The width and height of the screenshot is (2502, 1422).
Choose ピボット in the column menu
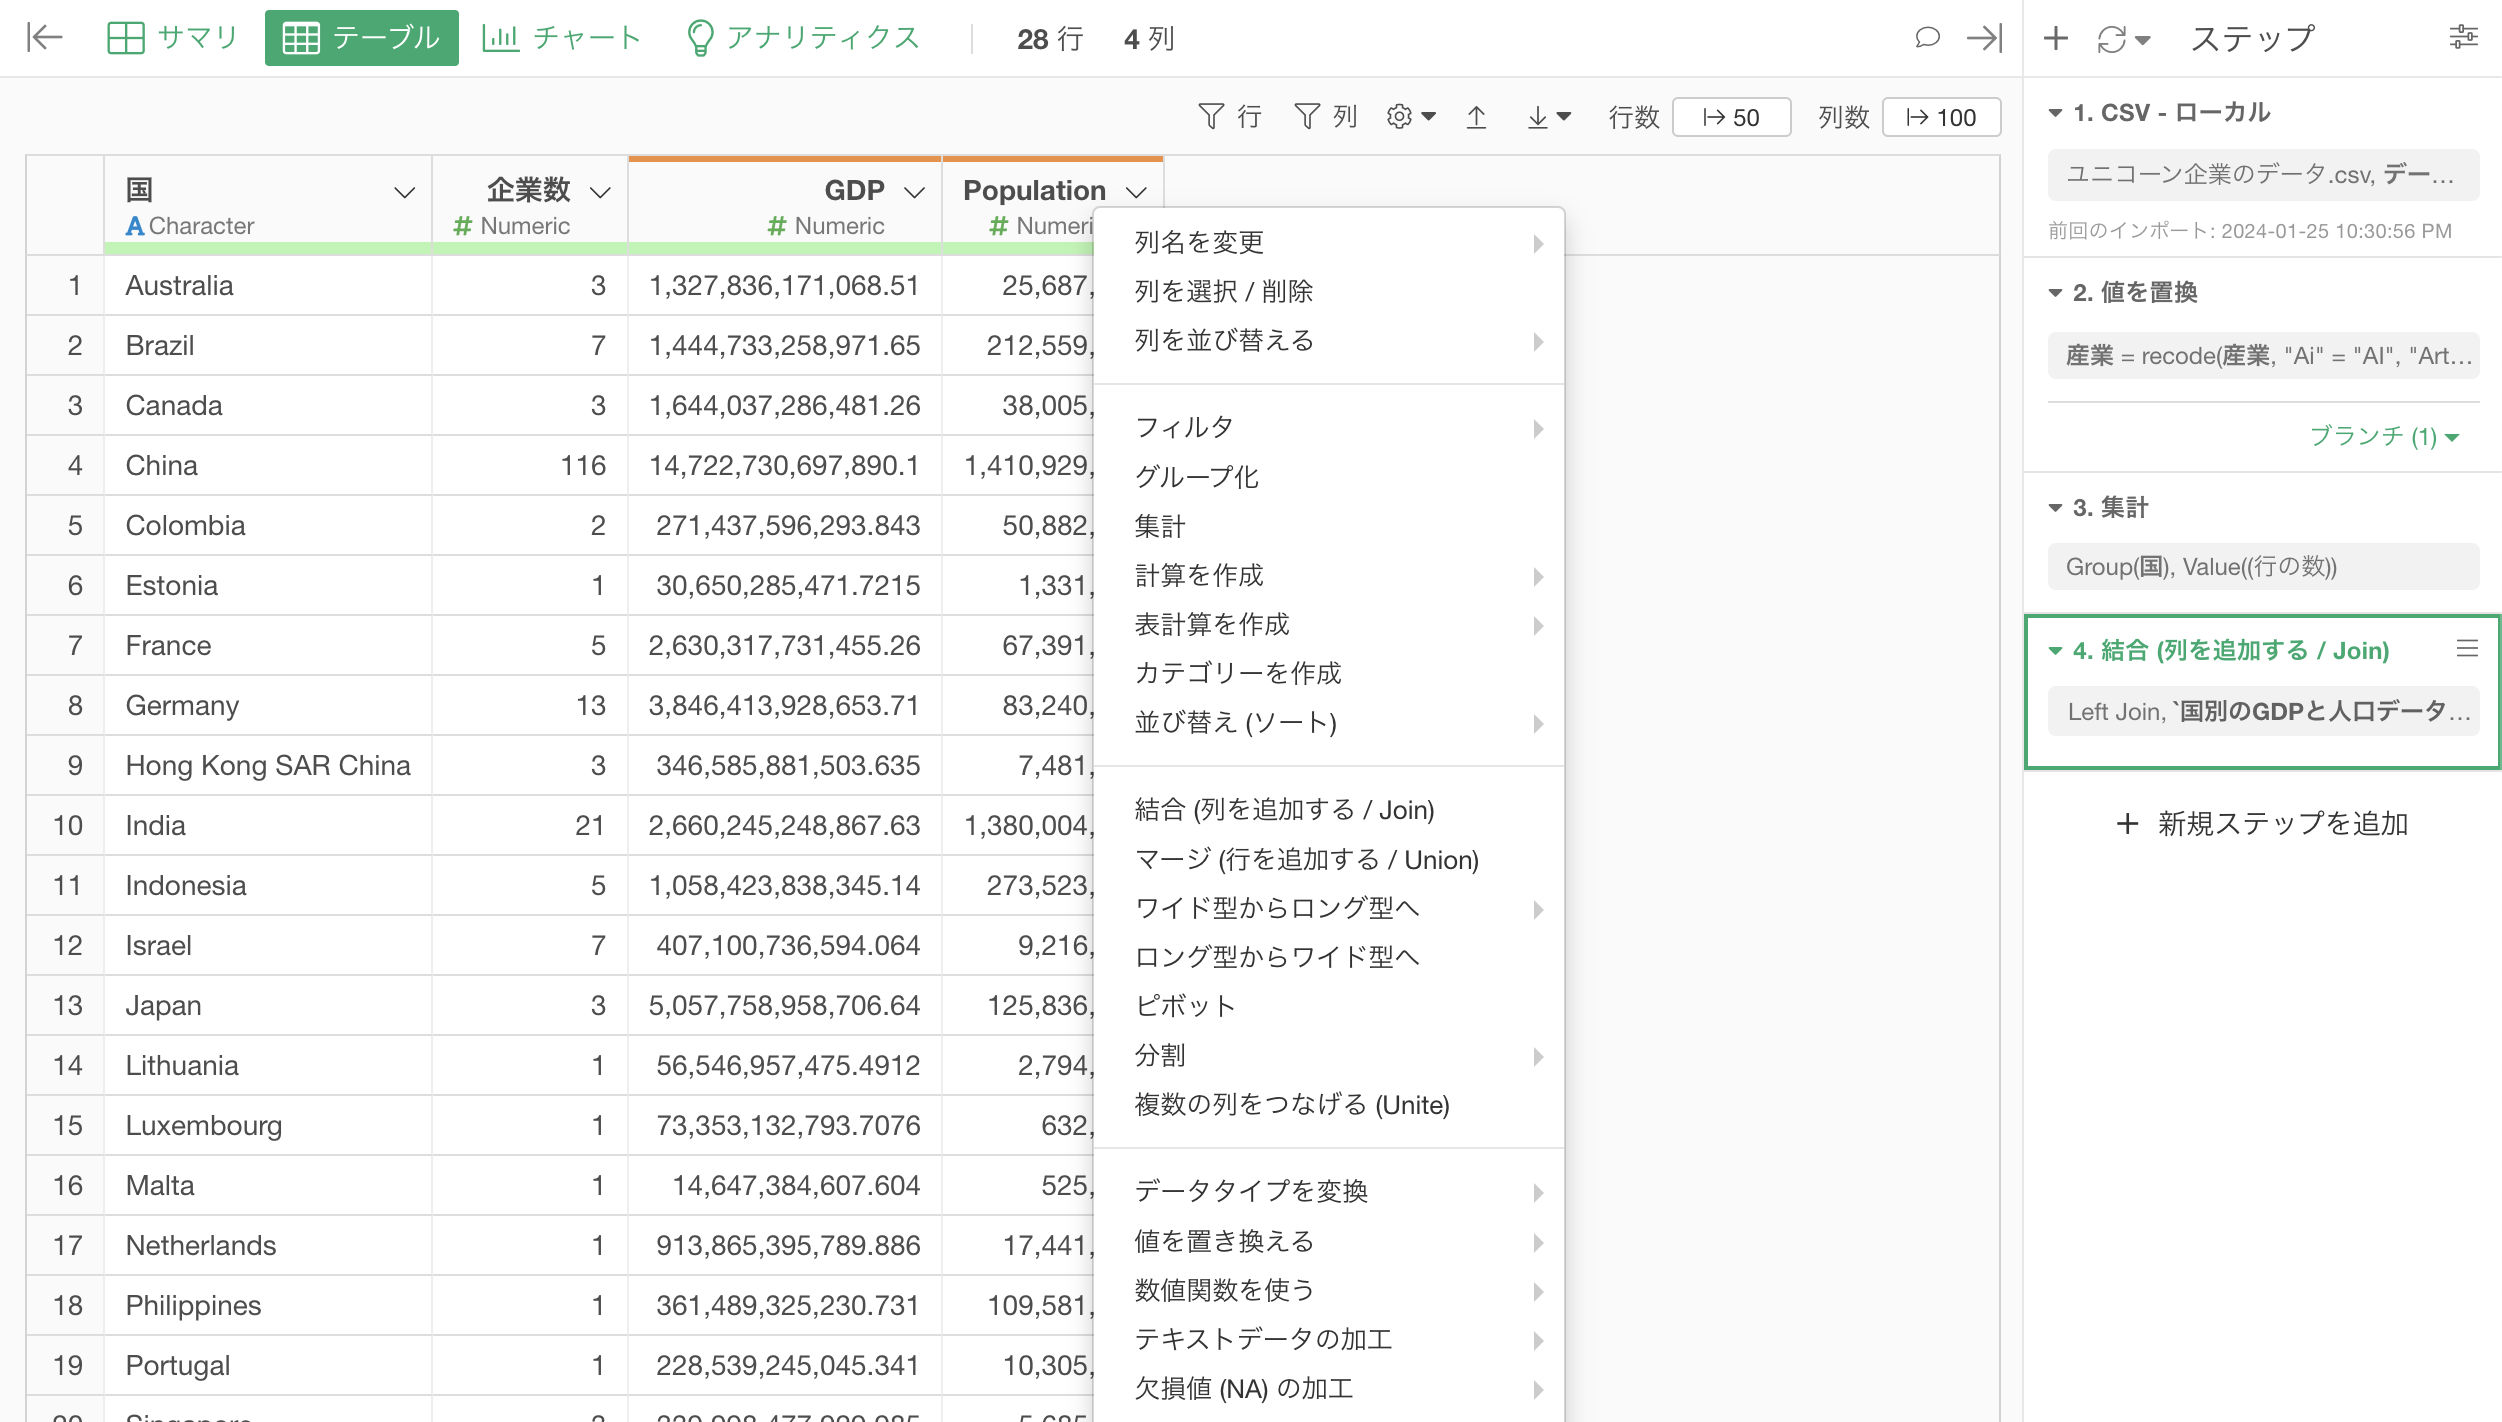click(x=1185, y=1006)
